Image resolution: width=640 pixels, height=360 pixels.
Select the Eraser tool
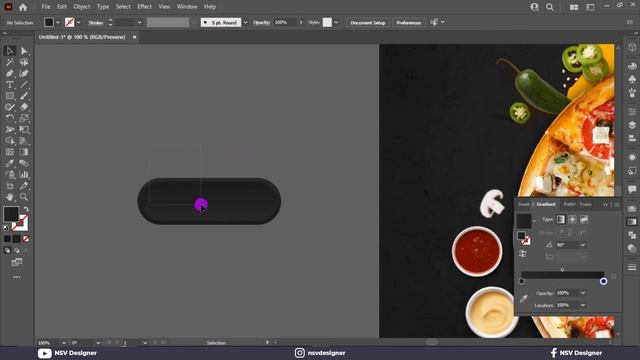24,107
